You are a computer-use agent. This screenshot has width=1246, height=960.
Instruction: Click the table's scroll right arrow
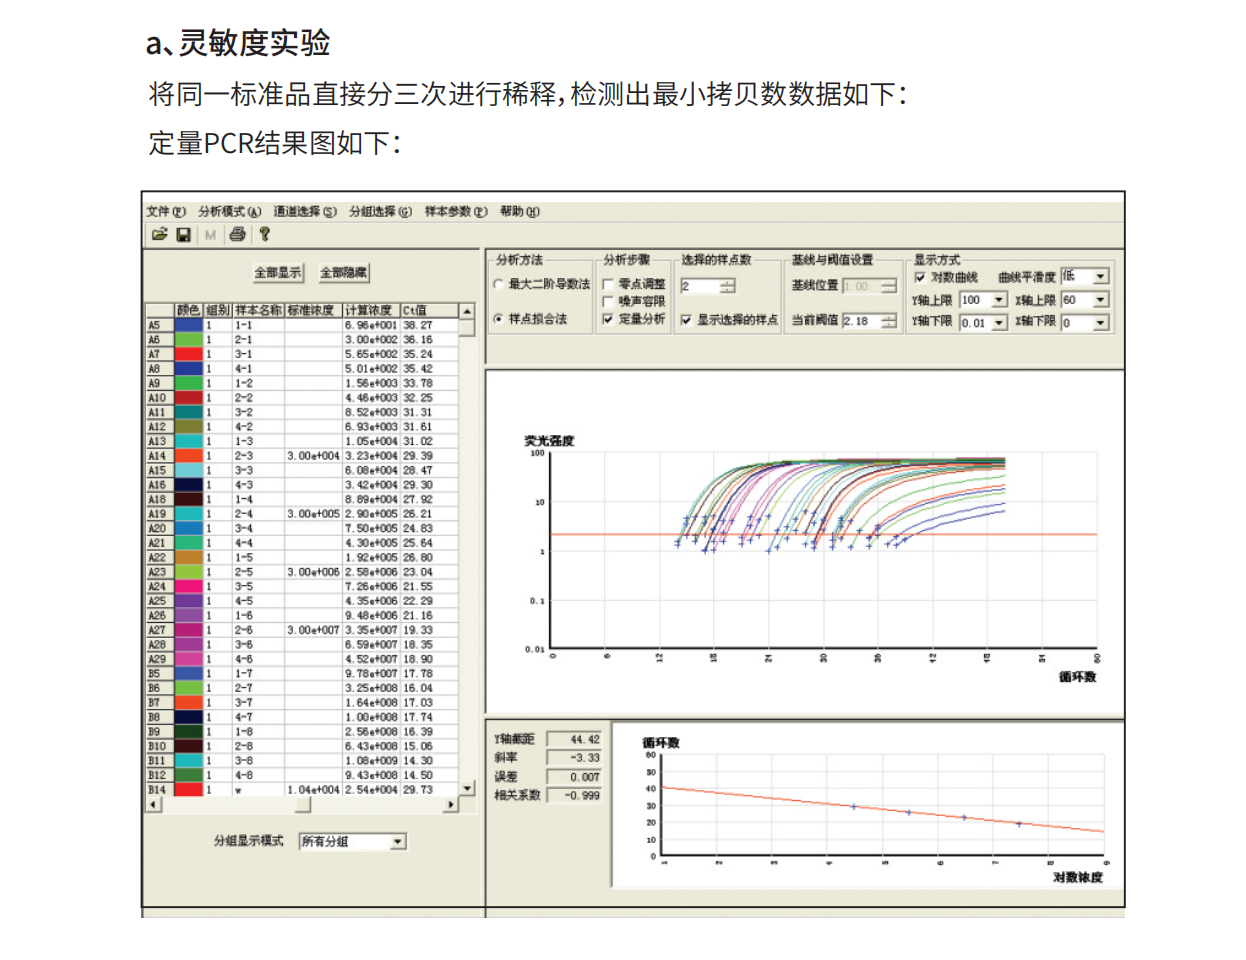point(451,804)
